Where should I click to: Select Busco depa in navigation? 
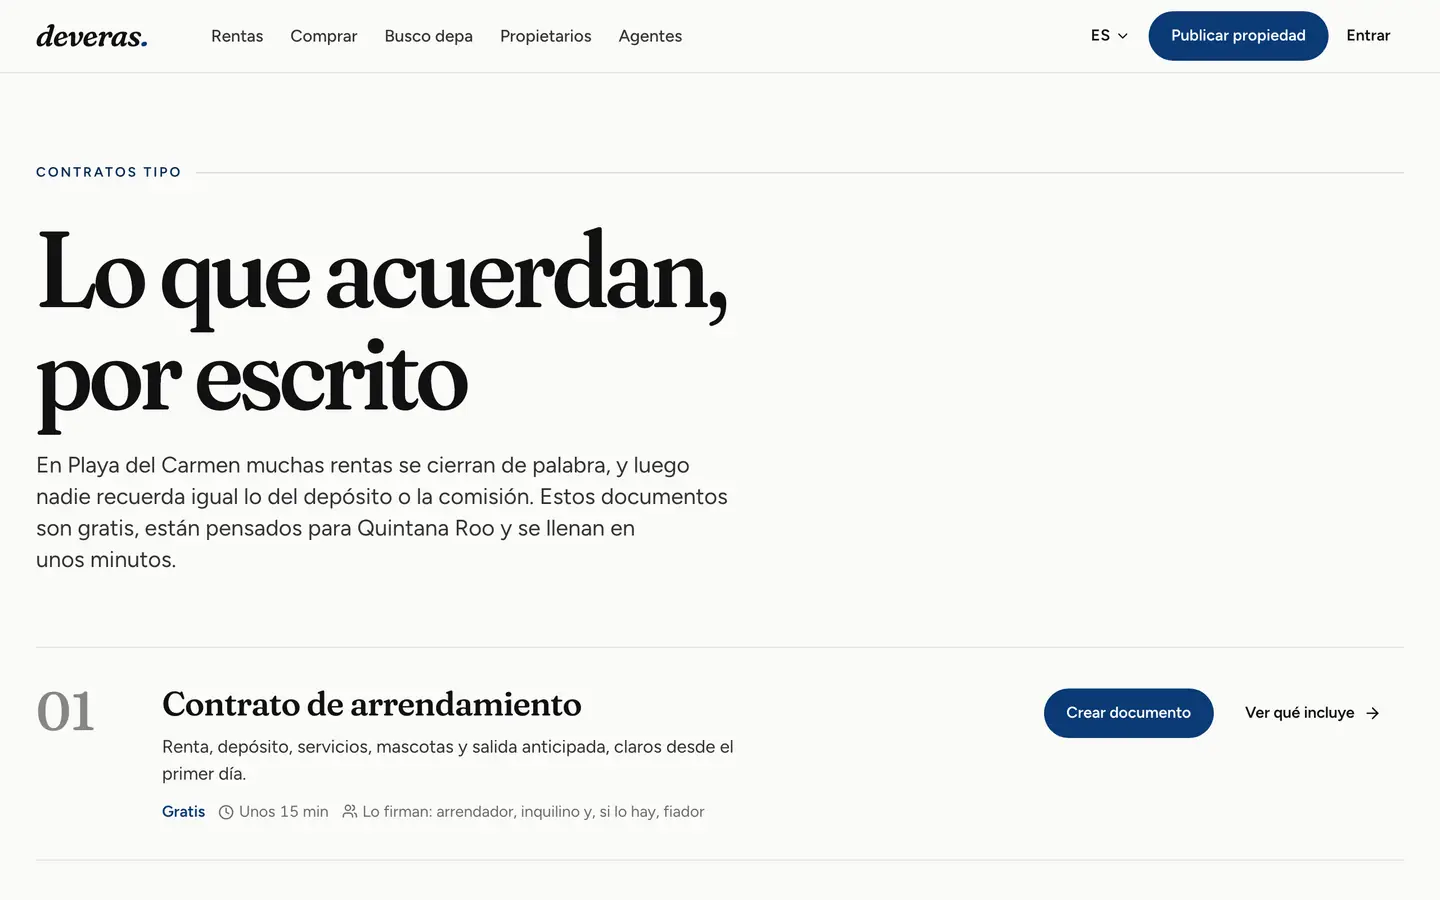tap(428, 36)
